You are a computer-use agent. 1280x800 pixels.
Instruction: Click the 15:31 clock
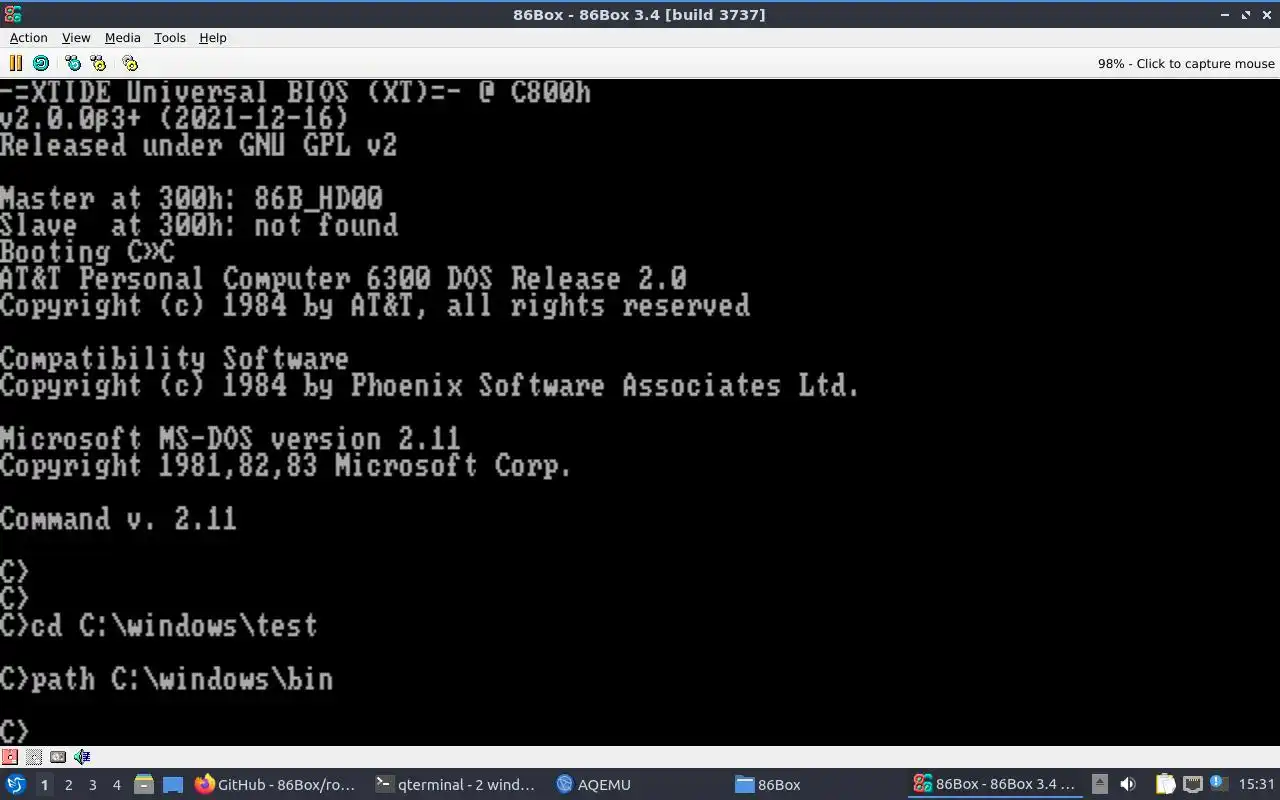click(x=1257, y=785)
